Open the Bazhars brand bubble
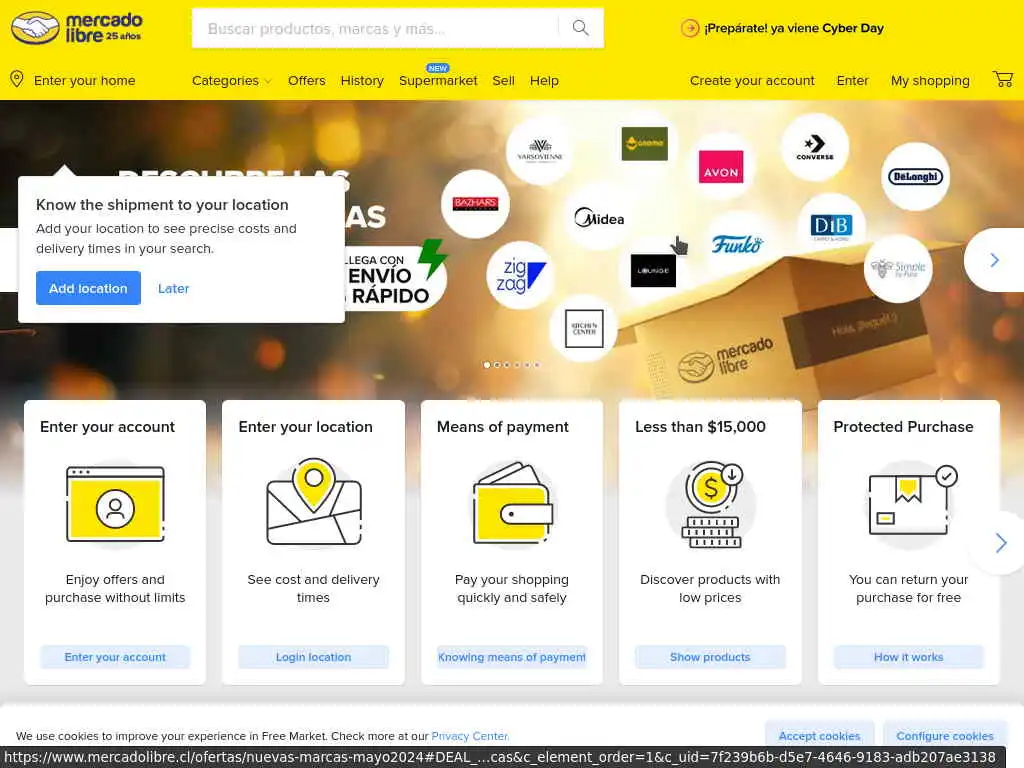This screenshot has width=1024, height=768. click(475, 204)
